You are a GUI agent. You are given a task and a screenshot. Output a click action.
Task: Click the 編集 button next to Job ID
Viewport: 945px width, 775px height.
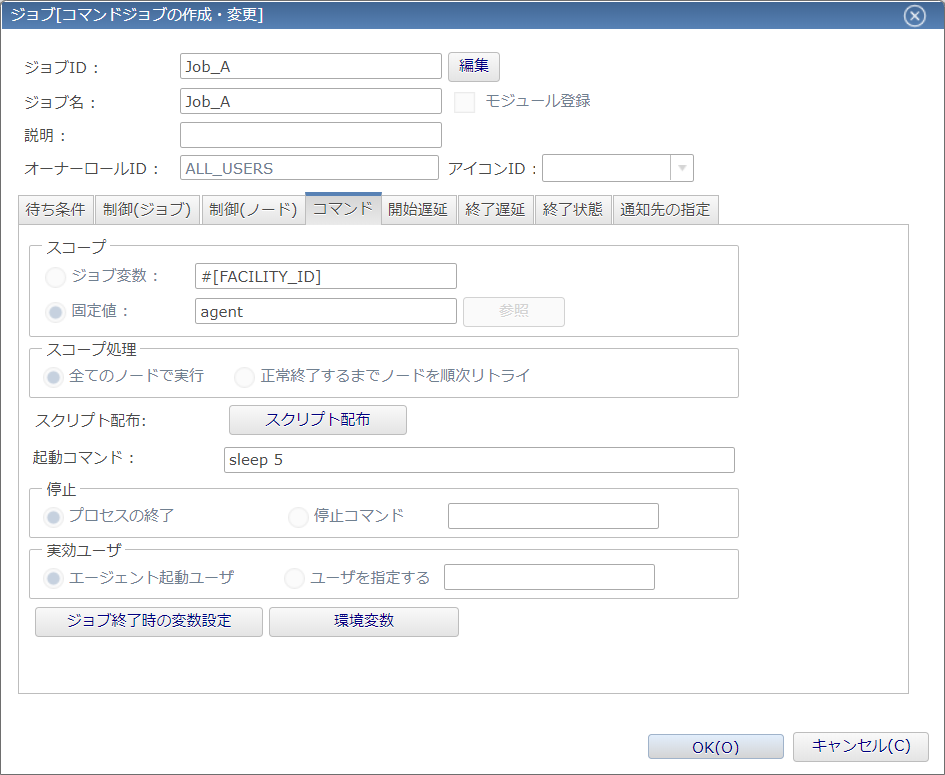tap(474, 66)
